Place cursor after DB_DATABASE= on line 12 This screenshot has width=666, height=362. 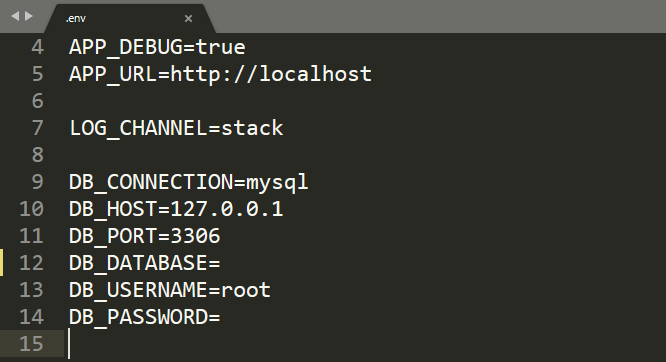221,263
